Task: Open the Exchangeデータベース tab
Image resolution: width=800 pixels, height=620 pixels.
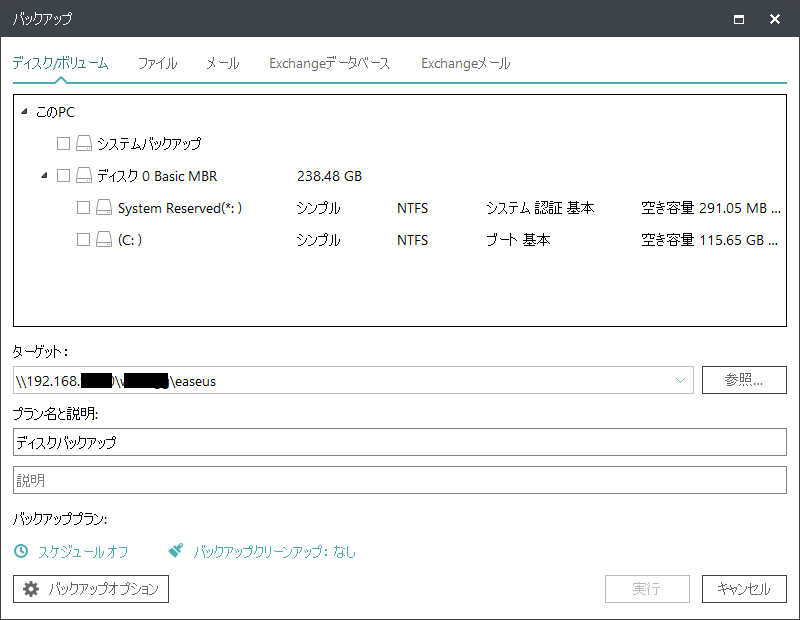Action: (329, 63)
